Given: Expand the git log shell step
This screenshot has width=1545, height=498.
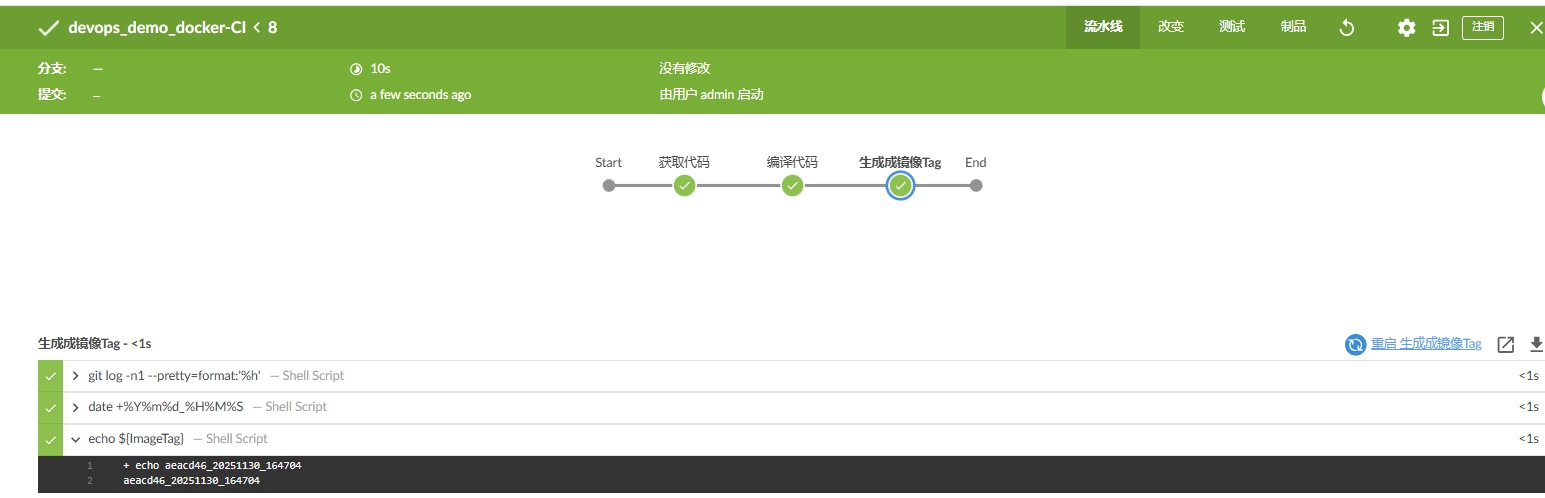Looking at the screenshot, I should pos(76,376).
